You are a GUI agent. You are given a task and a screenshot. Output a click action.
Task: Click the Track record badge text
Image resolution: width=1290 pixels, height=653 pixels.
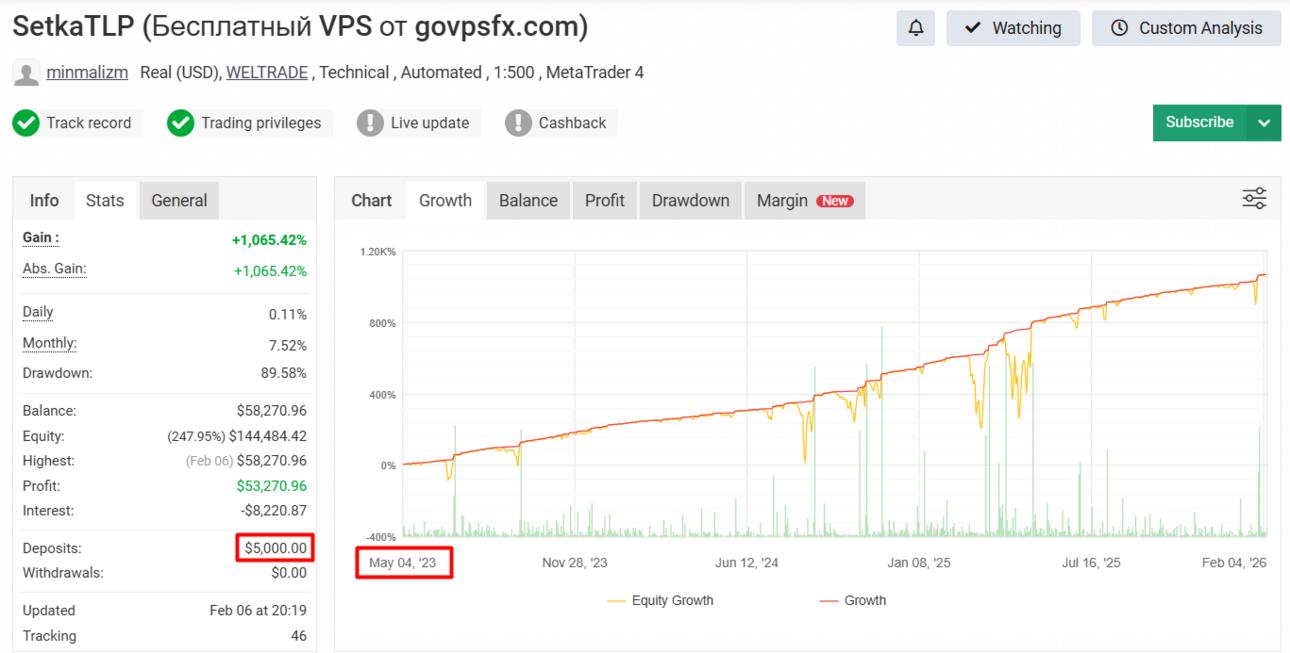click(89, 123)
